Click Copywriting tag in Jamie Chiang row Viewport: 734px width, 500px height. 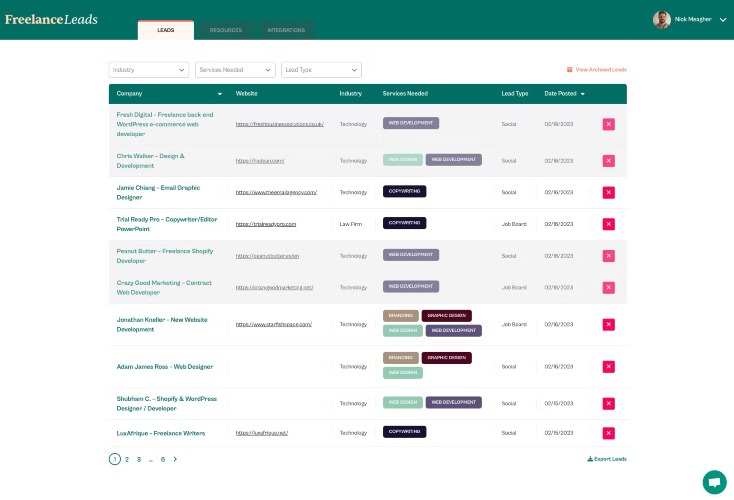pyautogui.click(x=404, y=191)
